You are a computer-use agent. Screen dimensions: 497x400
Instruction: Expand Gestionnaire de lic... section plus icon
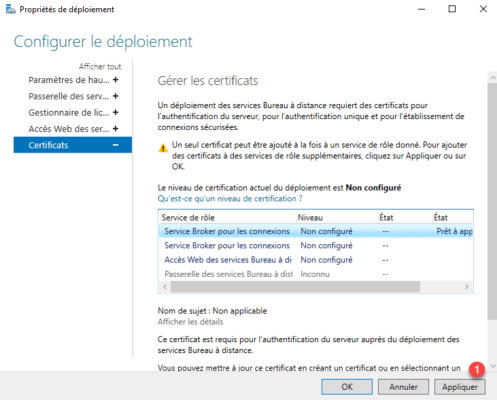tap(116, 112)
